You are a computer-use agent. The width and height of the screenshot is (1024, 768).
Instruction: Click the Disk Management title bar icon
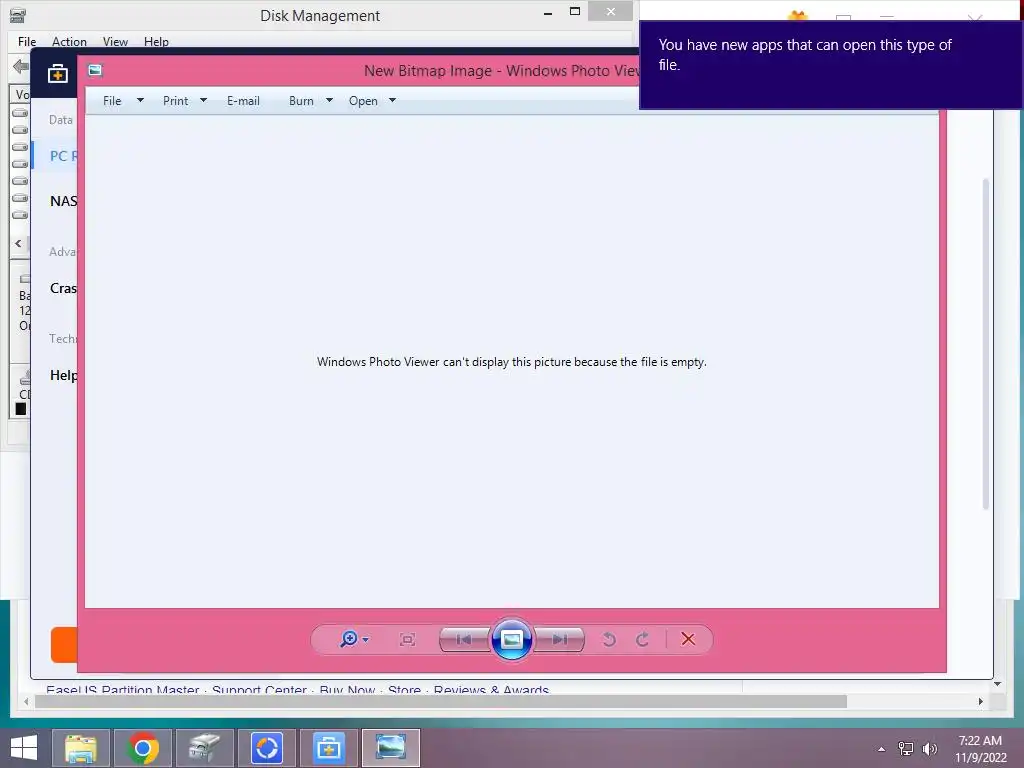tap(18, 15)
